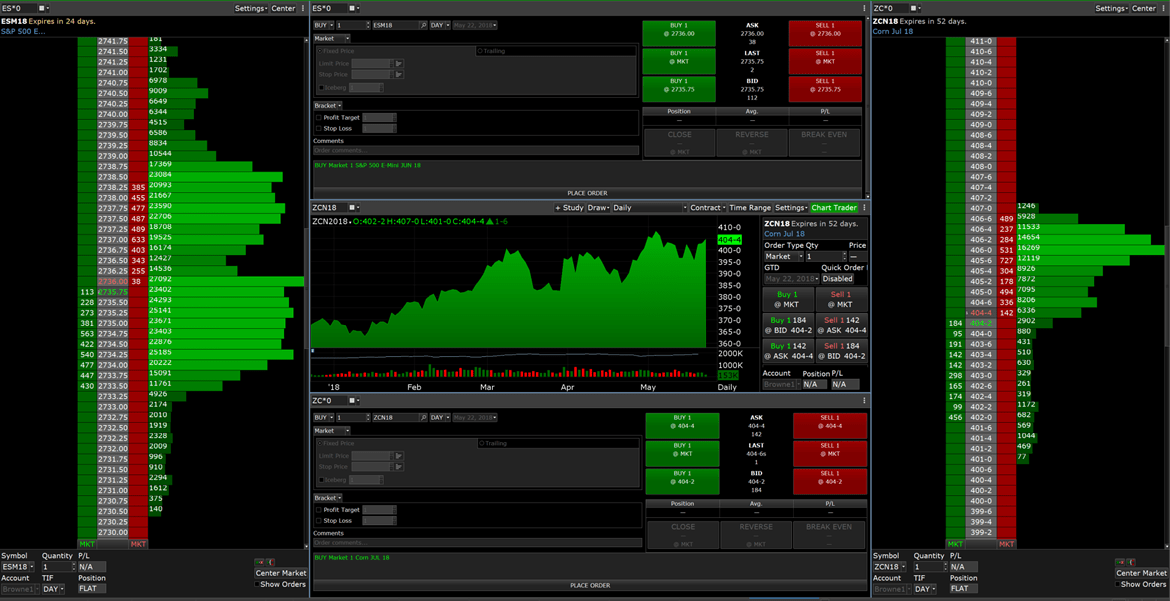Viewport: 1170px width, 601px height.
Task: Click the Order comments field in ES ticket
Action: click(x=475, y=151)
